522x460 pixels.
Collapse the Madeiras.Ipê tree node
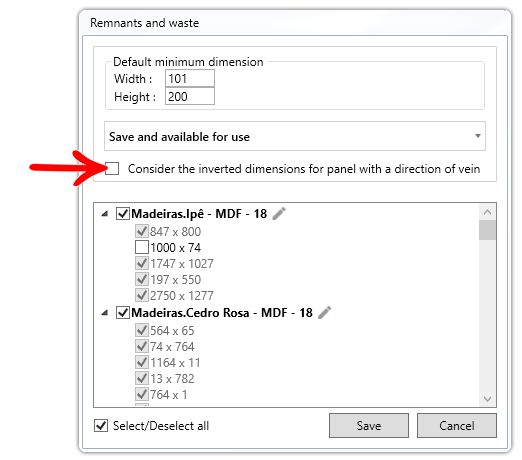(x=105, y=214)
